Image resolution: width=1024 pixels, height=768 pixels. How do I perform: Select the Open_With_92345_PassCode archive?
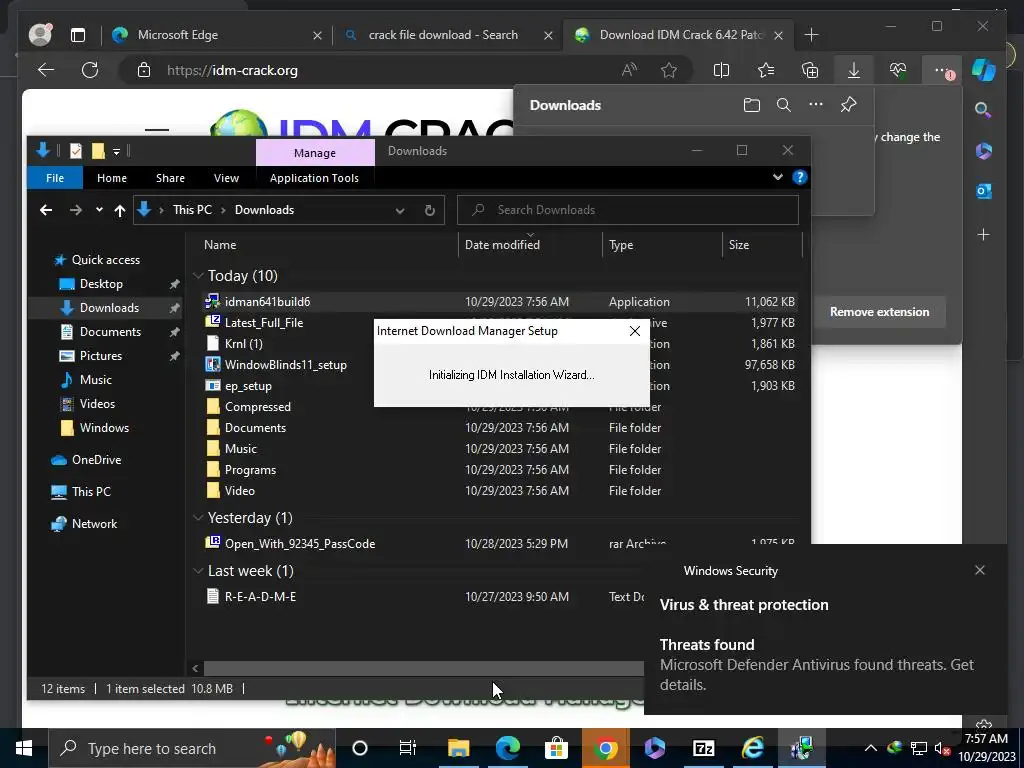pos(300,543)
